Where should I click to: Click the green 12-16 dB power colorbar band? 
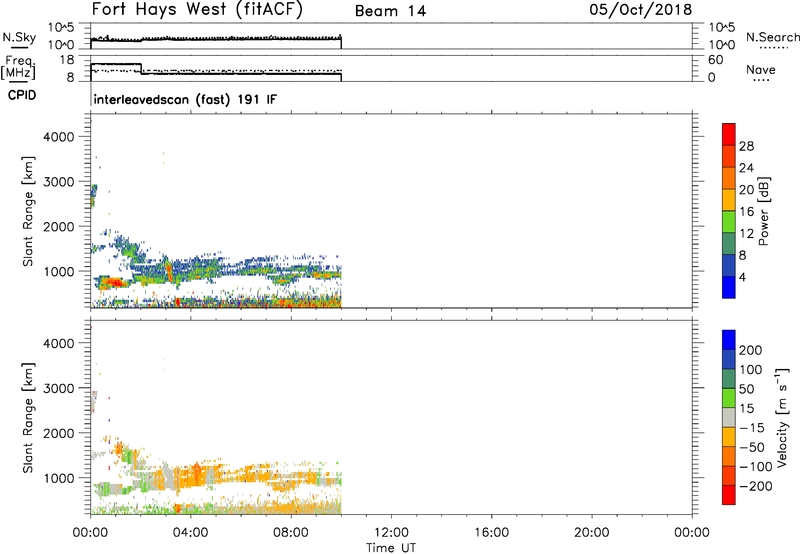click(x=729, y=222)
